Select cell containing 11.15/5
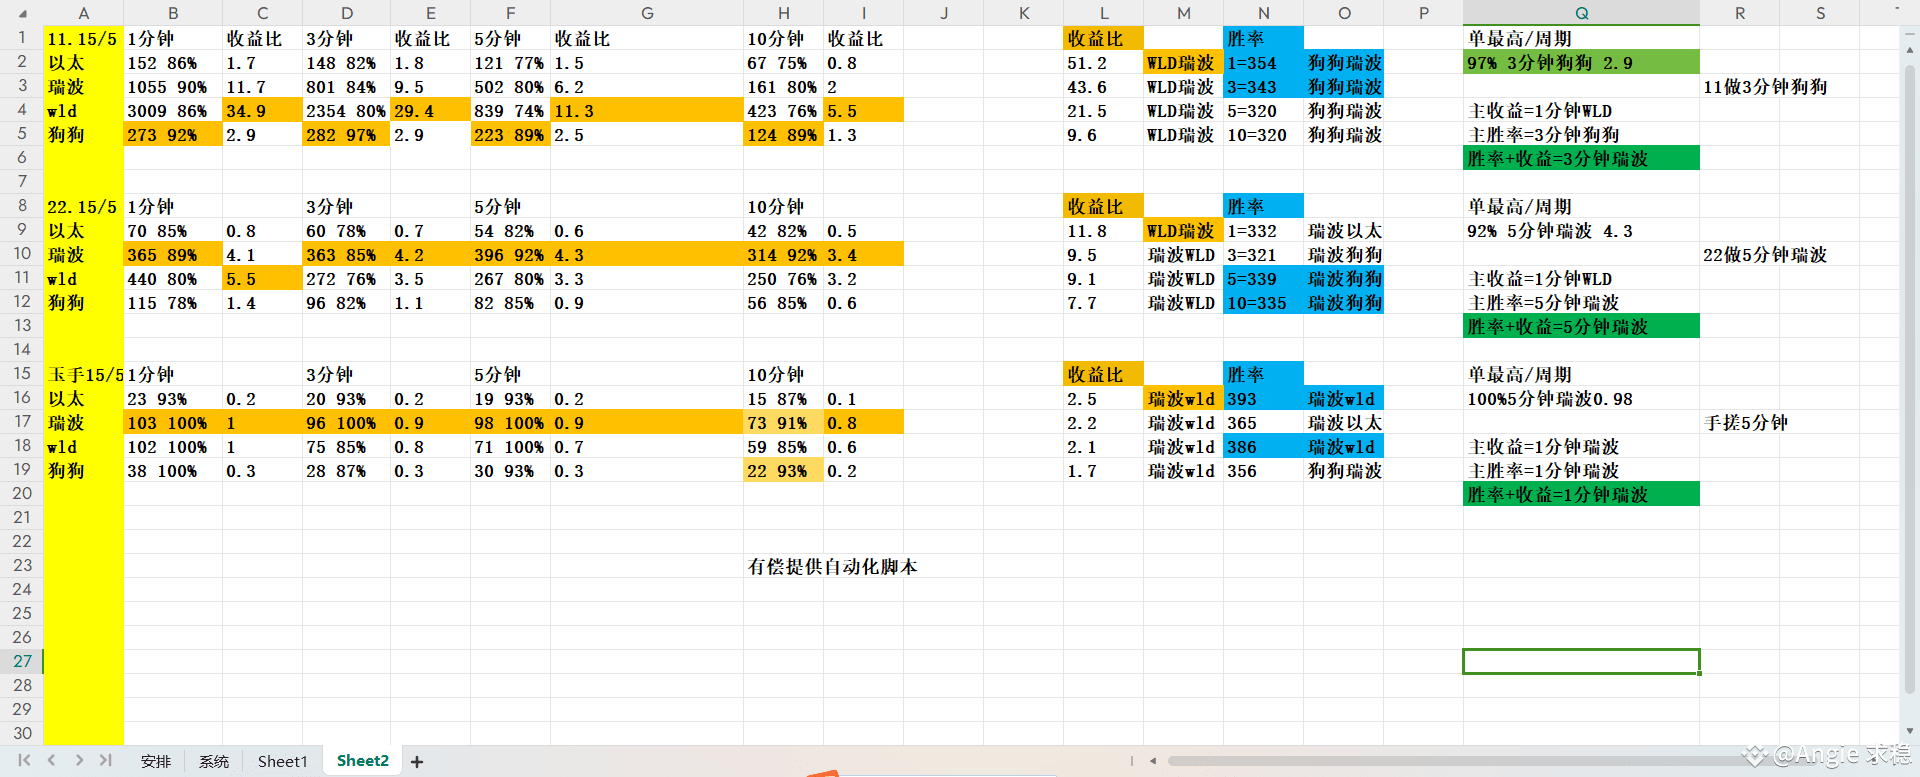Screen dimensions: 1920x777 (83, 38)
